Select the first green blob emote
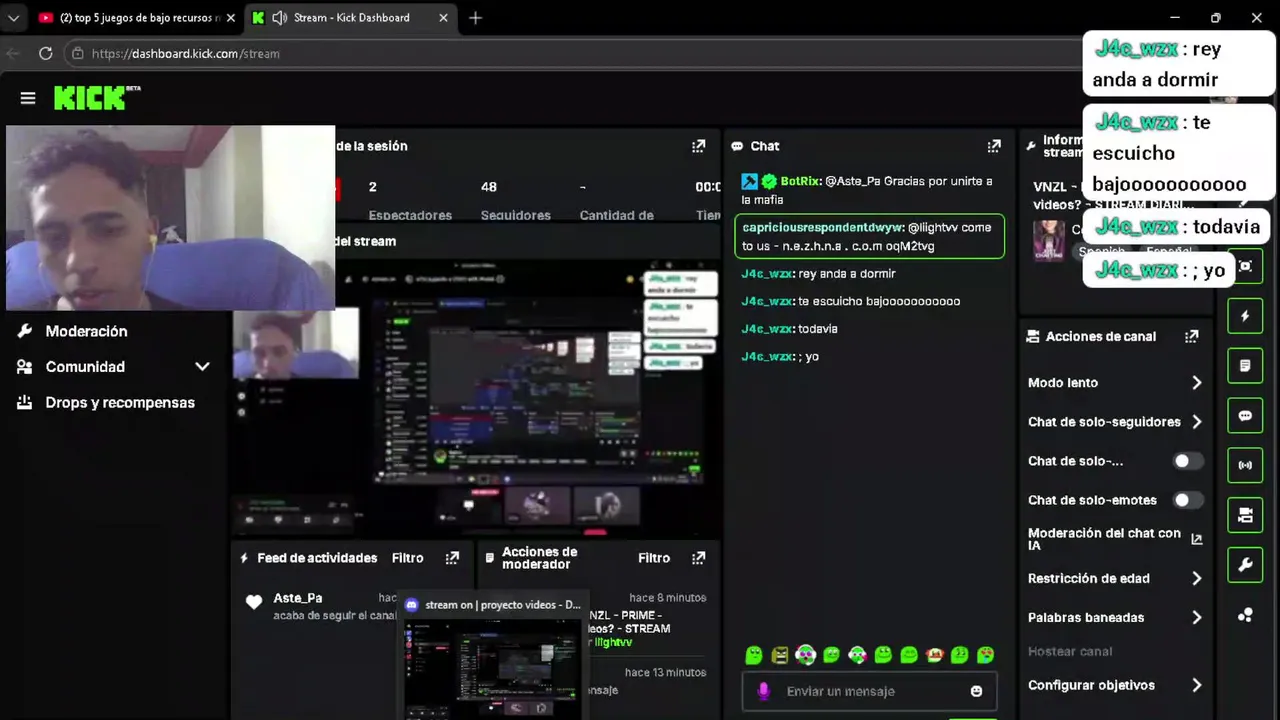This screenshot has width=1280, height=720. coord(754,655)
